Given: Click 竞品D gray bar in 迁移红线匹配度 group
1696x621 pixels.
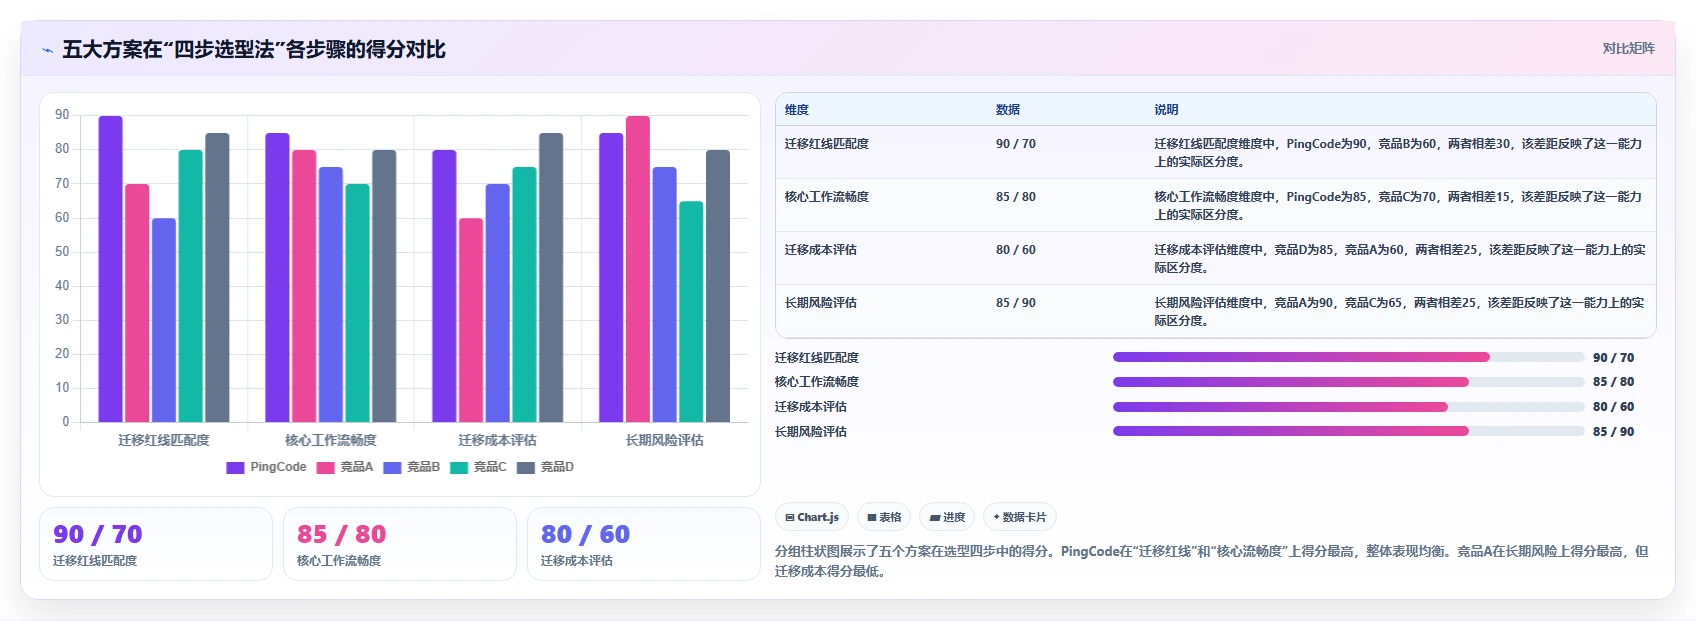Looking at the screenshot, I should [217, 277].
